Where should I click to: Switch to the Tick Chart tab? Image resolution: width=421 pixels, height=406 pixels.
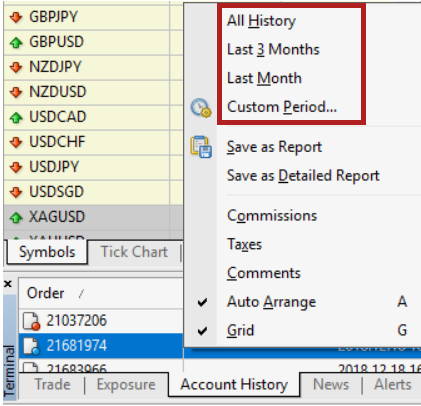point(134,252)
